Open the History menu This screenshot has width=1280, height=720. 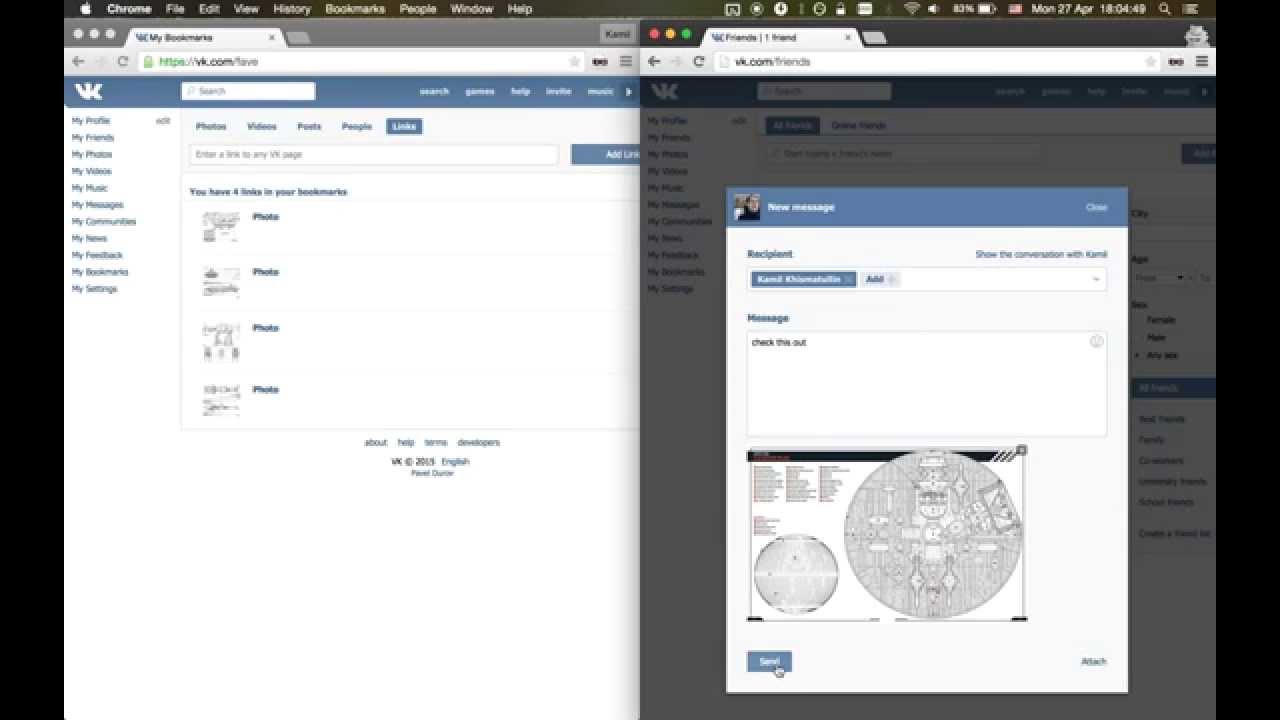click(291, 9)
